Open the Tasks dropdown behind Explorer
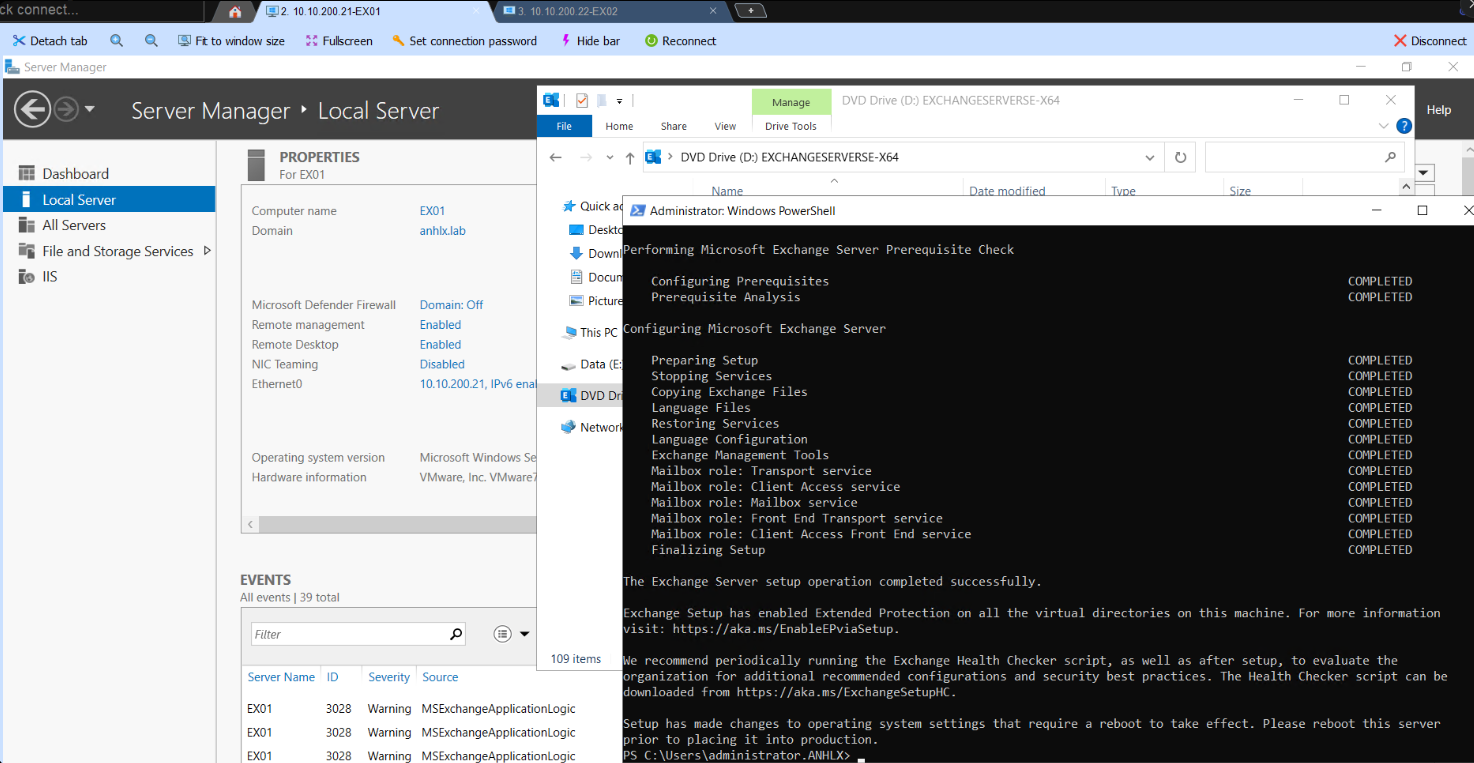Screen dimensions: 1474x763 [x=1425, y=172]
